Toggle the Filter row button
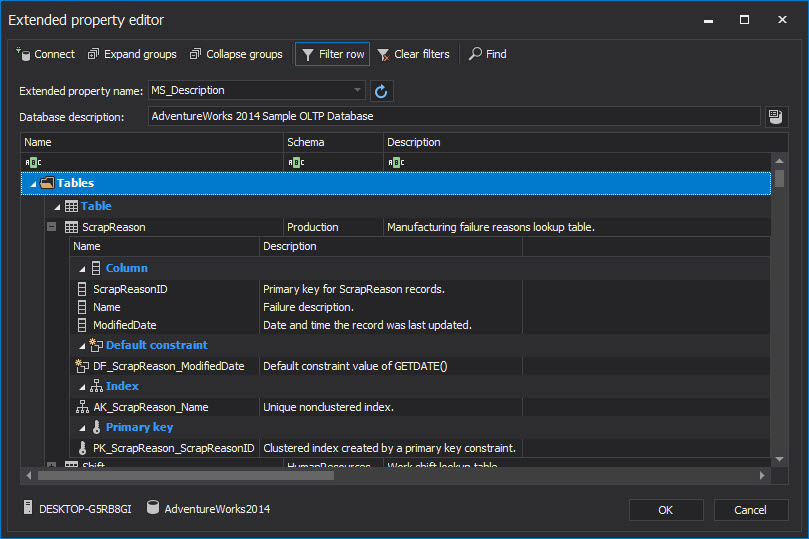The height and width of the screenshot is (539, 809). pyautogui.click(x=332, y=54)
